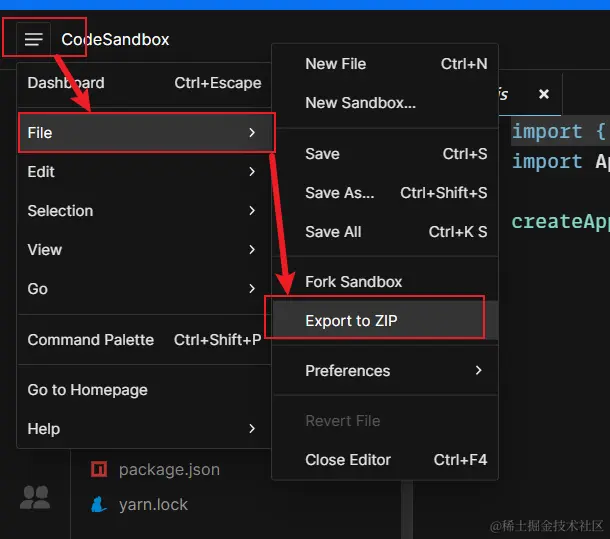Image resolution: width=610 pixels, height=539 pixels.
Task: Open yarn.lock in the file tree
Action: click(x=153, y=505)
